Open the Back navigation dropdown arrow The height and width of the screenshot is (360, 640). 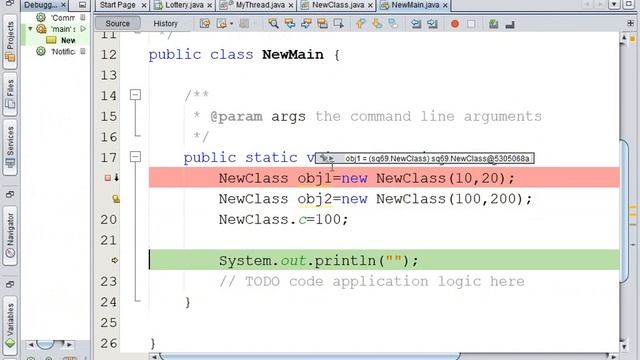pyautogui.click(x=231, y=24)
